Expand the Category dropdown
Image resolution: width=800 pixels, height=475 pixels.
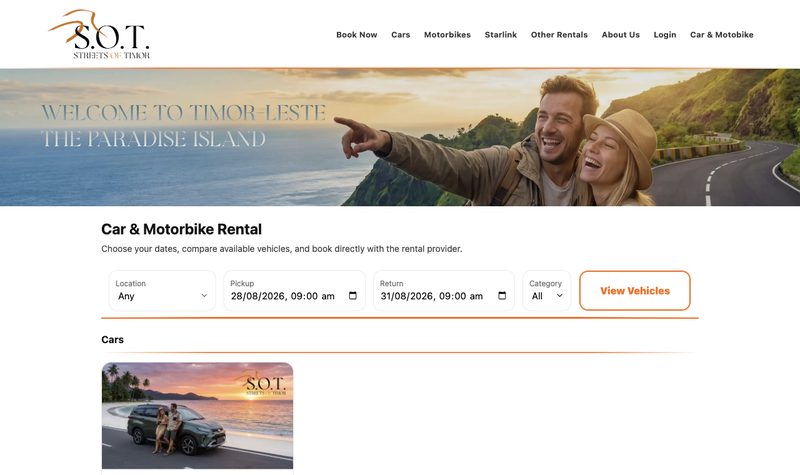546,290
